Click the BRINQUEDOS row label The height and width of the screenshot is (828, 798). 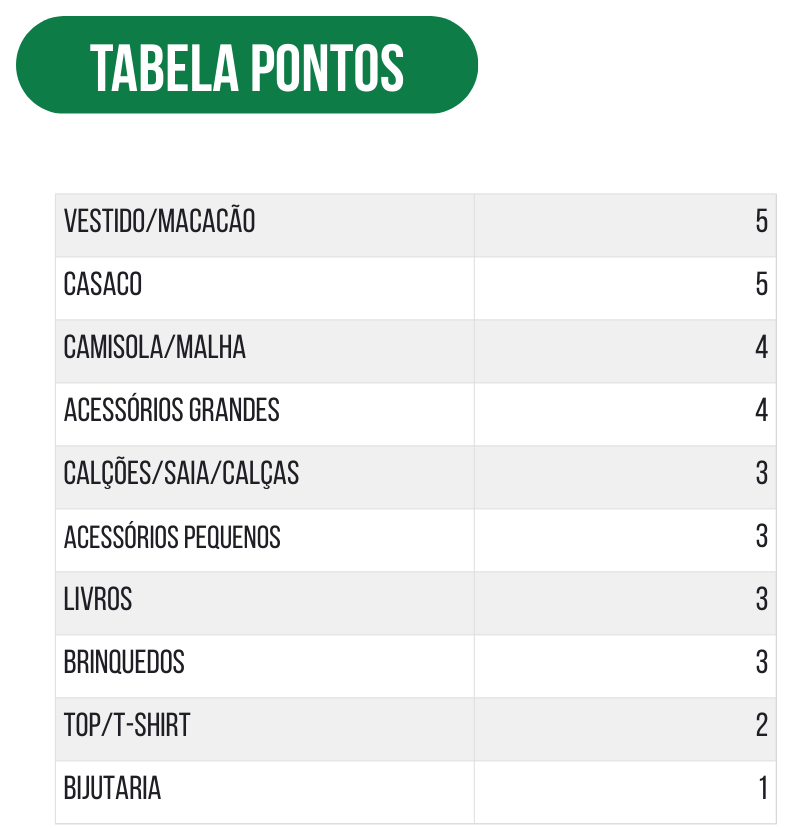pyautogui.click(x=124, y=662)
